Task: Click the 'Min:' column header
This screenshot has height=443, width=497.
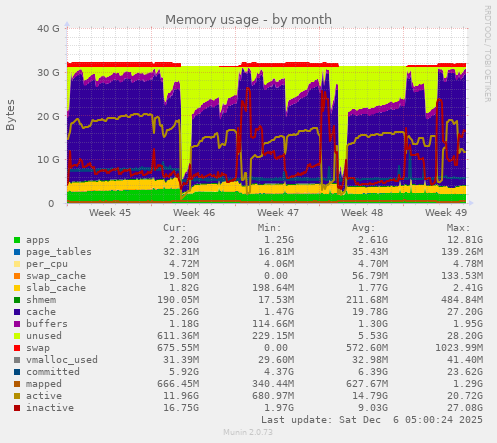Action: click(269, 228)
